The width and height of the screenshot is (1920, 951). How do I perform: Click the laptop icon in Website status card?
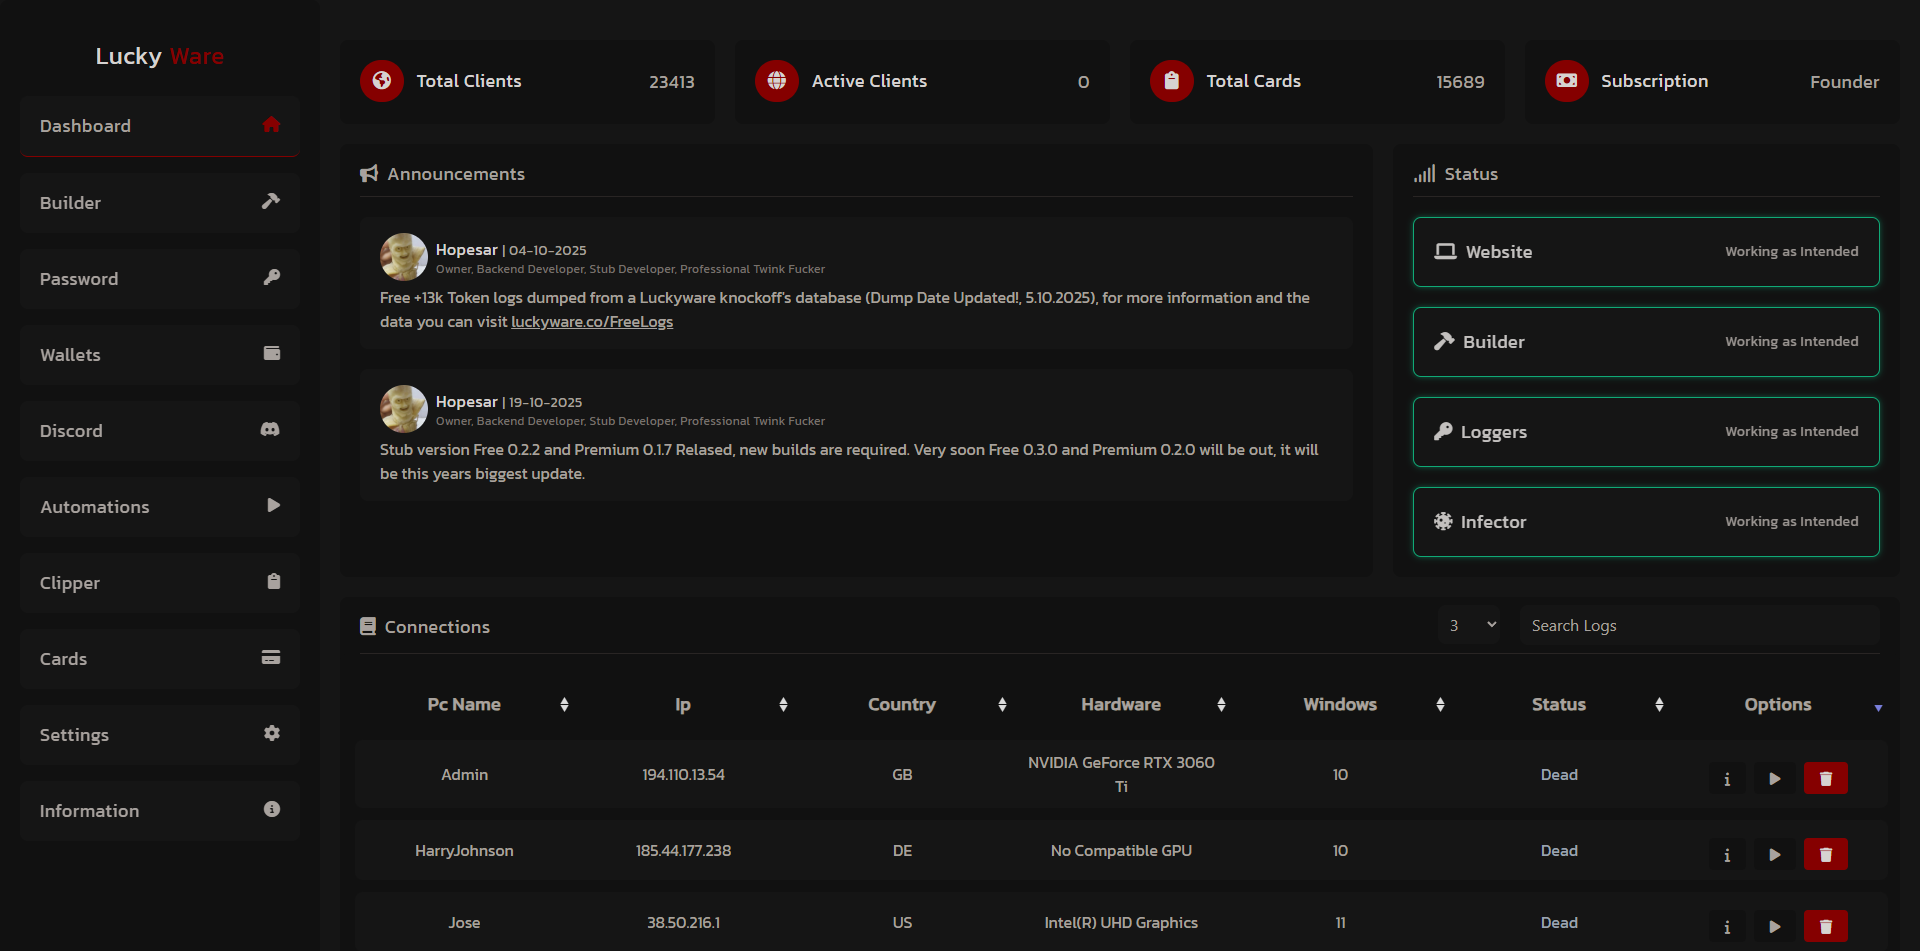click(1445, 251)
